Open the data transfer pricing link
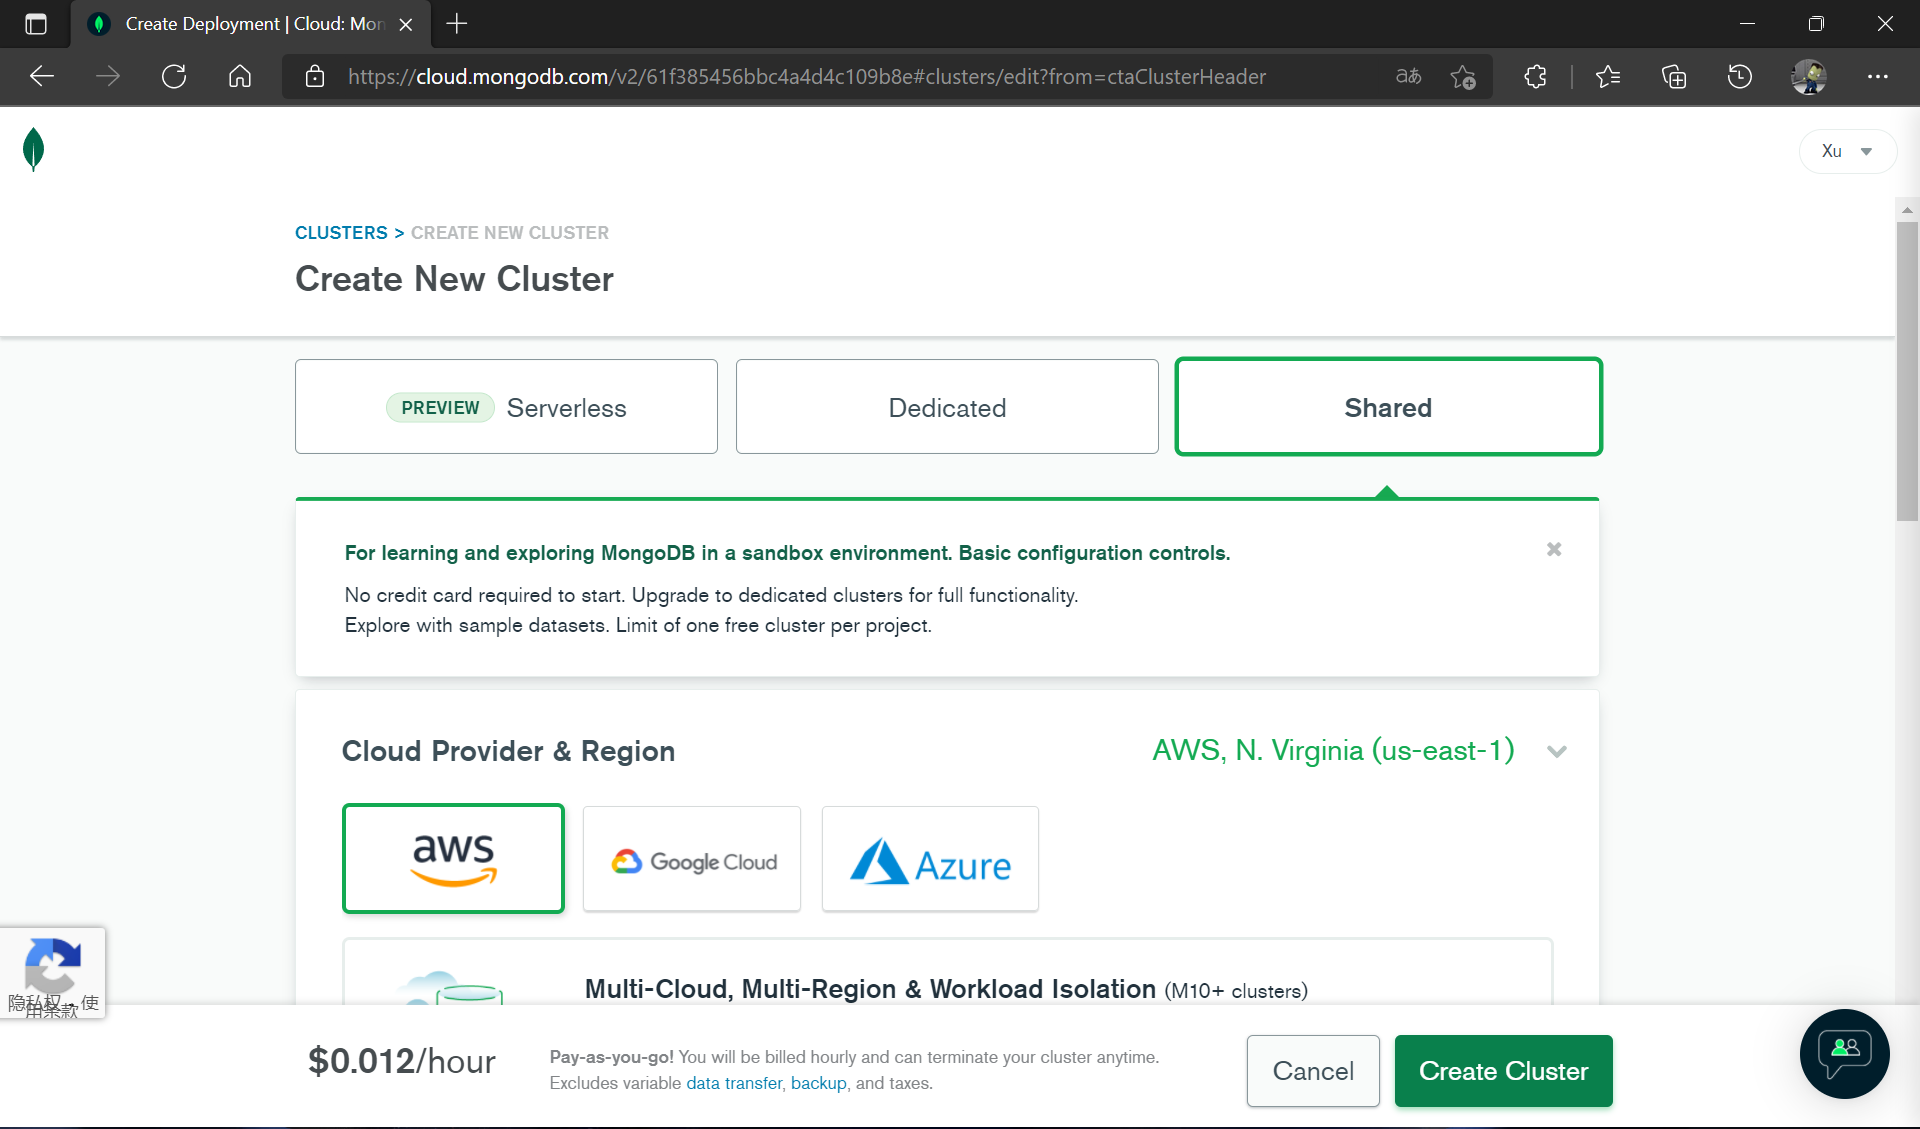The width and height of the screenshot is (1920, 1129). (x=734, y=1084)
